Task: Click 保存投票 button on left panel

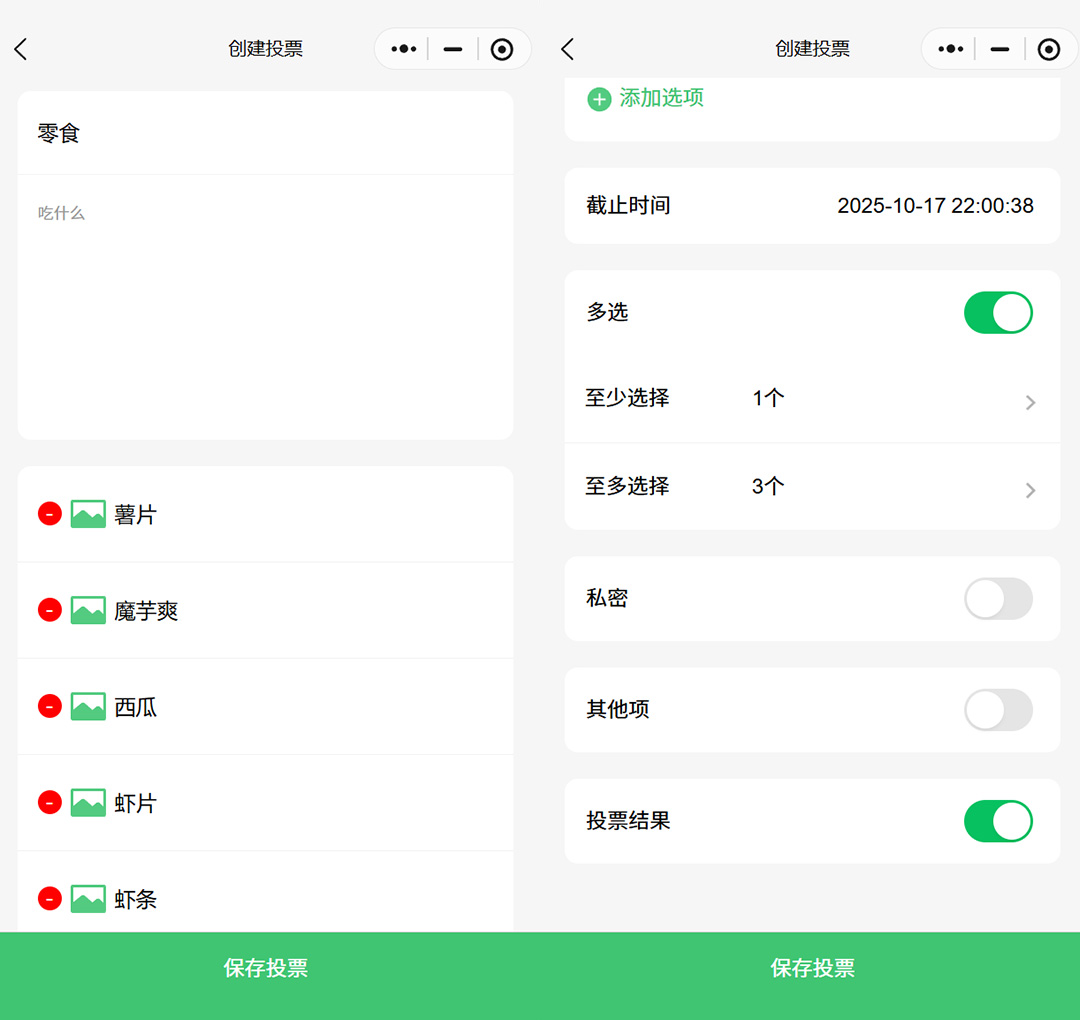Action: [x=266, y=968]
